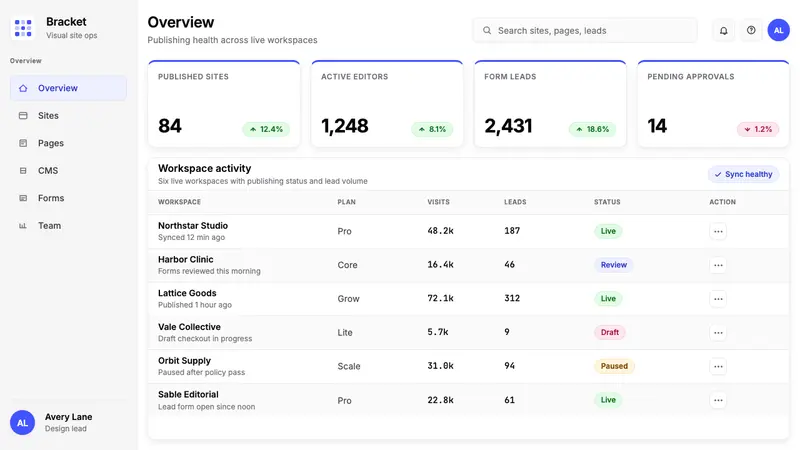
Task: Click the Paused status badge for Orbit Supply
Action: coord(614,366)
